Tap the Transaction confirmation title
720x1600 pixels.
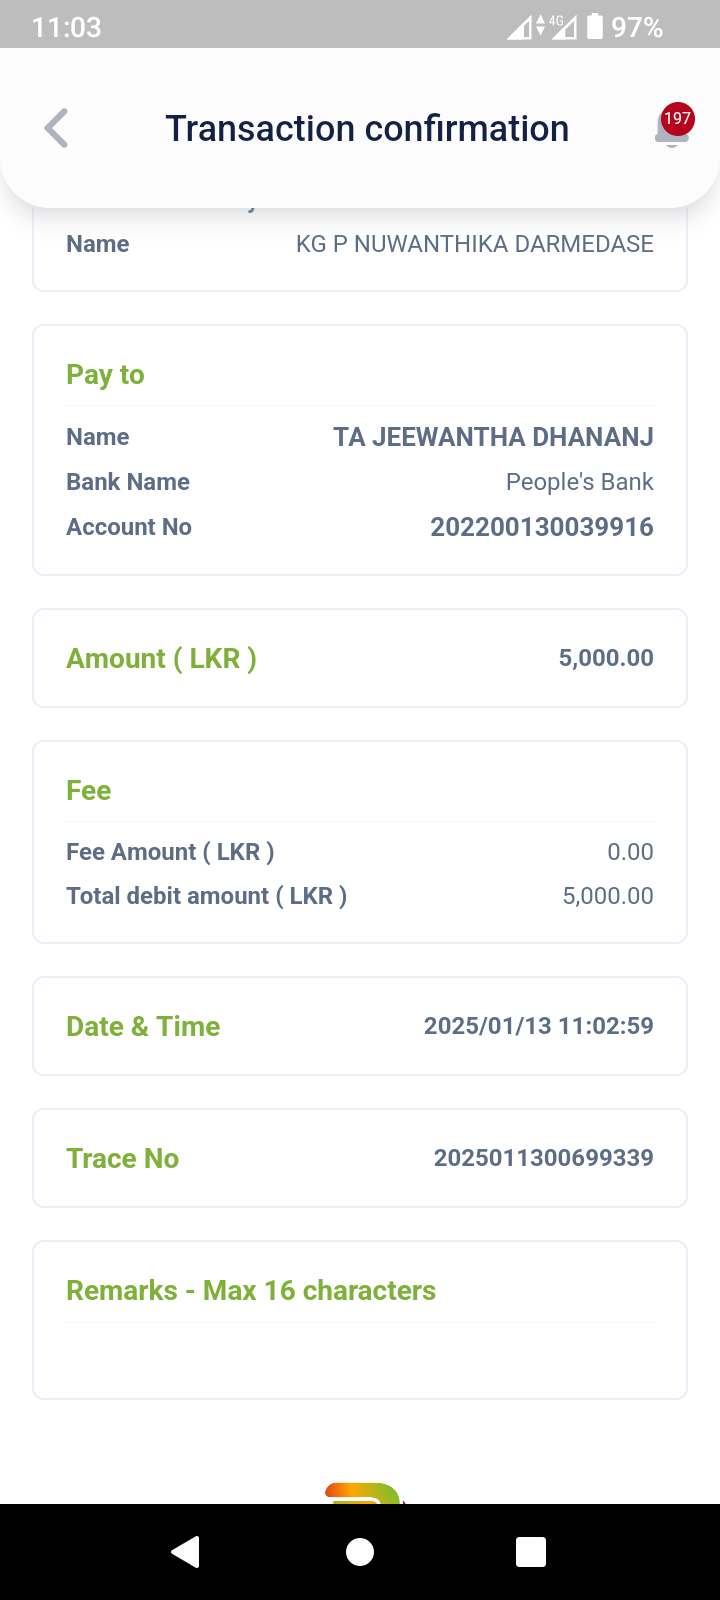[x=367, y=129]
